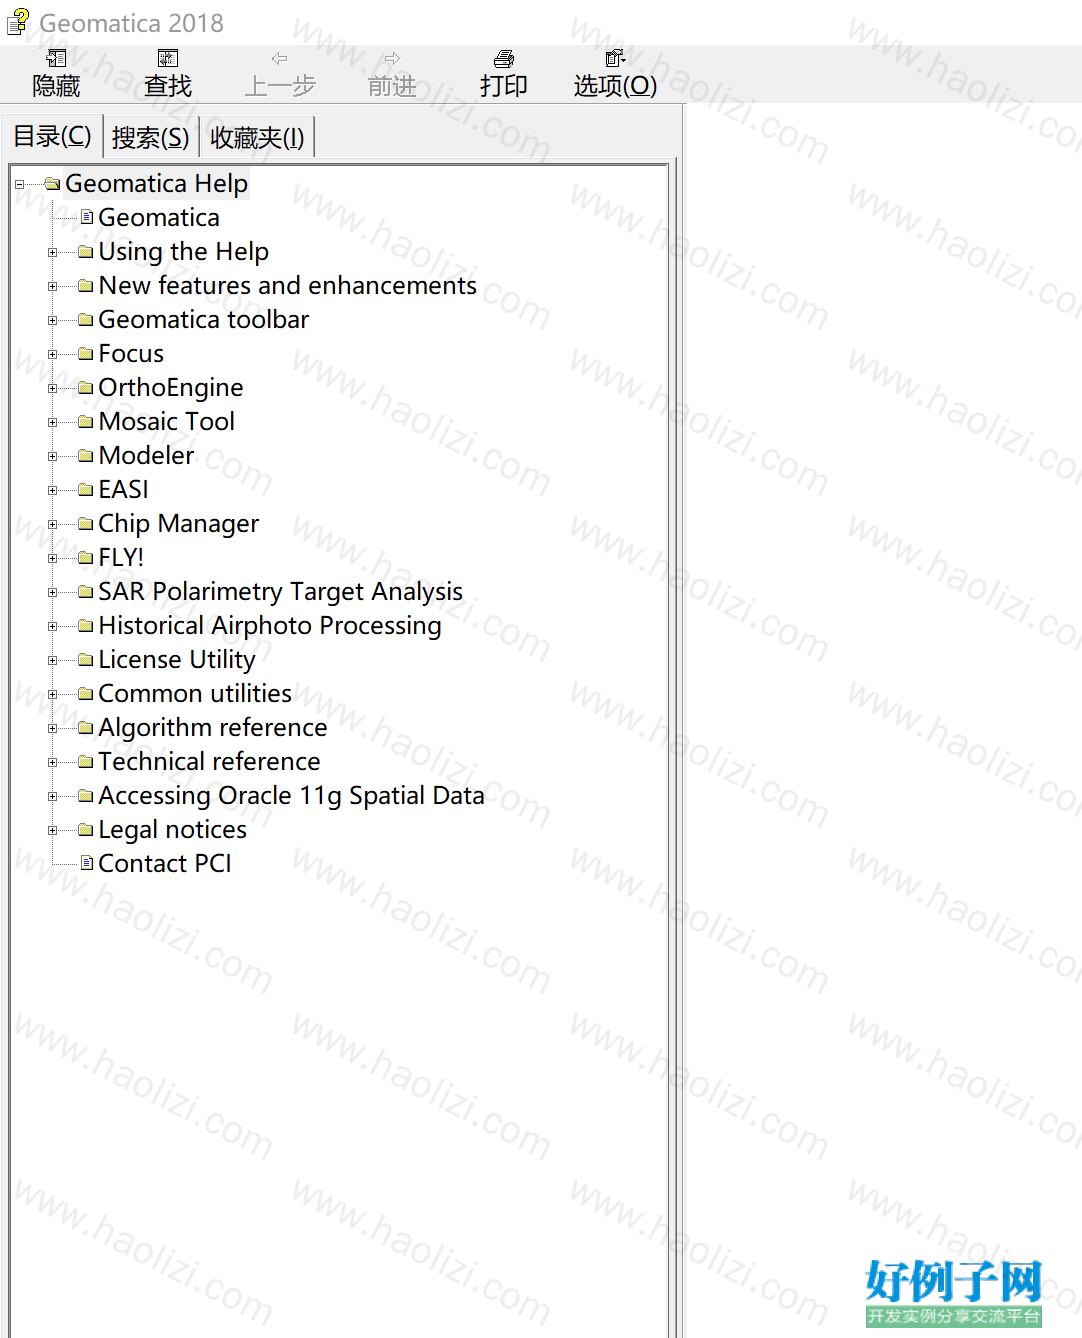The height and width of the screenshot is (1338, 1082).
Task: Click the Chip Manager book icon
Action: pyautogui.click(x=86, y=524)
